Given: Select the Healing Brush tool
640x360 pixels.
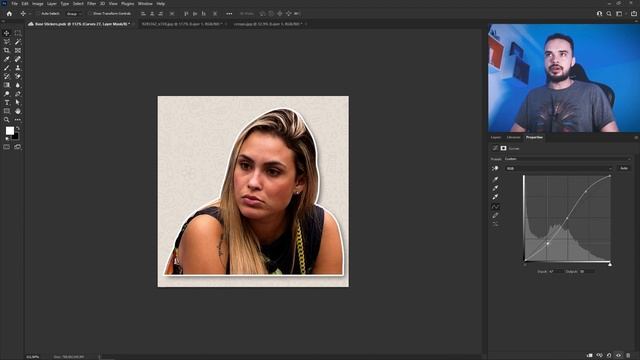Looking at the screenshot, I should (x=18, y=59).
